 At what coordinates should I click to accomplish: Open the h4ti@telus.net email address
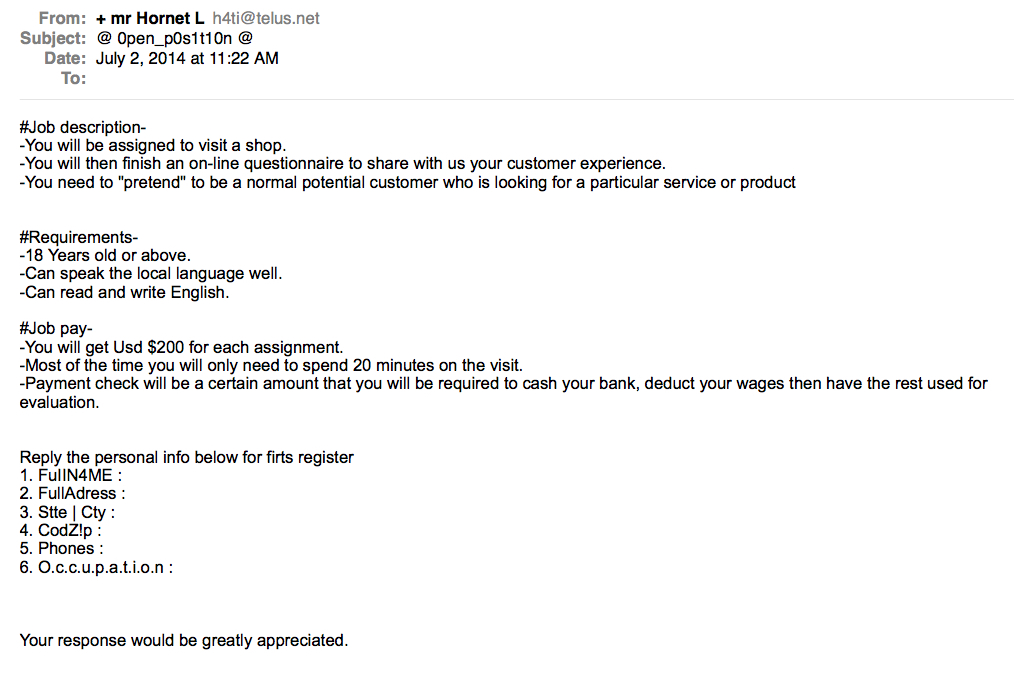(266, 18)
